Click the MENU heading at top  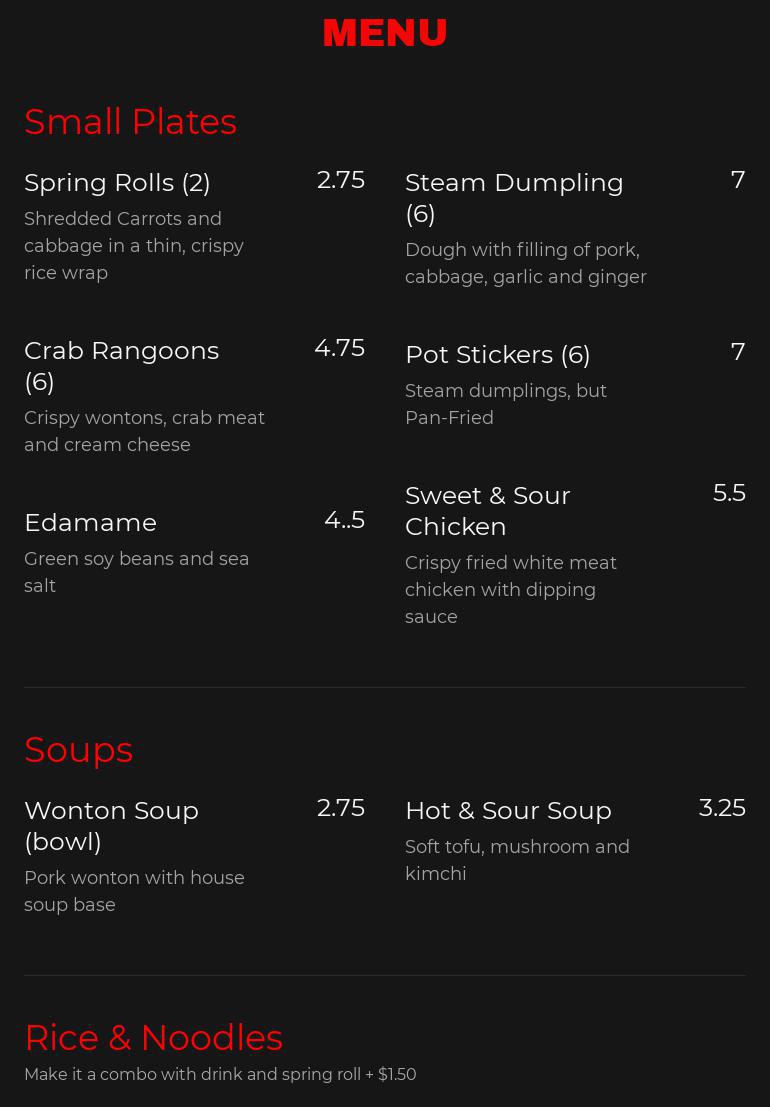click(385, 34)
